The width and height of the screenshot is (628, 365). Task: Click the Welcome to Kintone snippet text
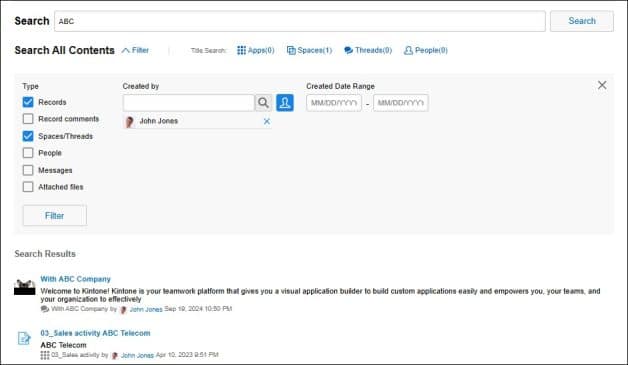[x=320, y=295]
